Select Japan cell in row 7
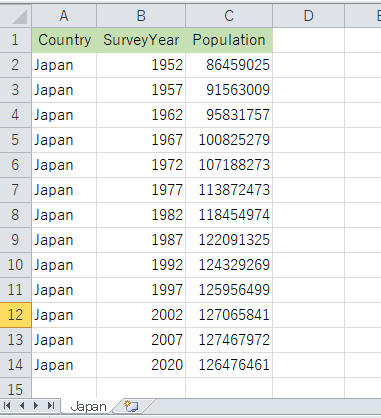Image resolution: width=381 pixels, height=418 pixels. click(x=64, y=190)
